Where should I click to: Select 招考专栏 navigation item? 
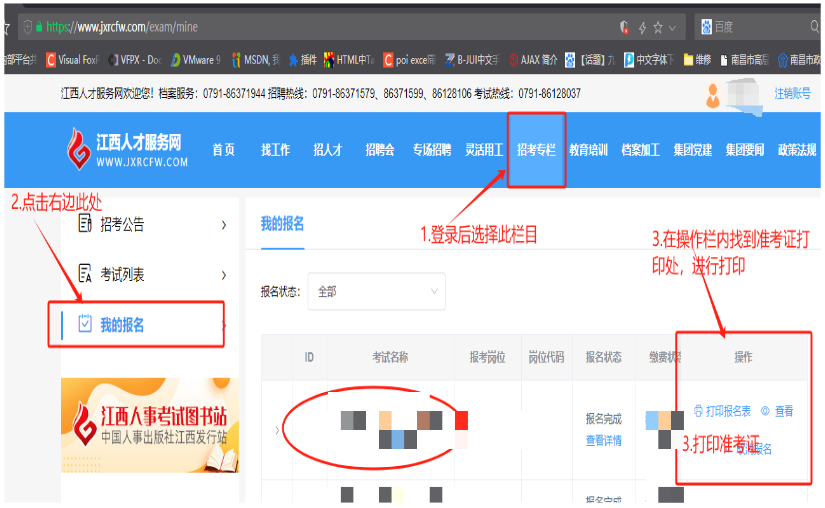[536, 150]
